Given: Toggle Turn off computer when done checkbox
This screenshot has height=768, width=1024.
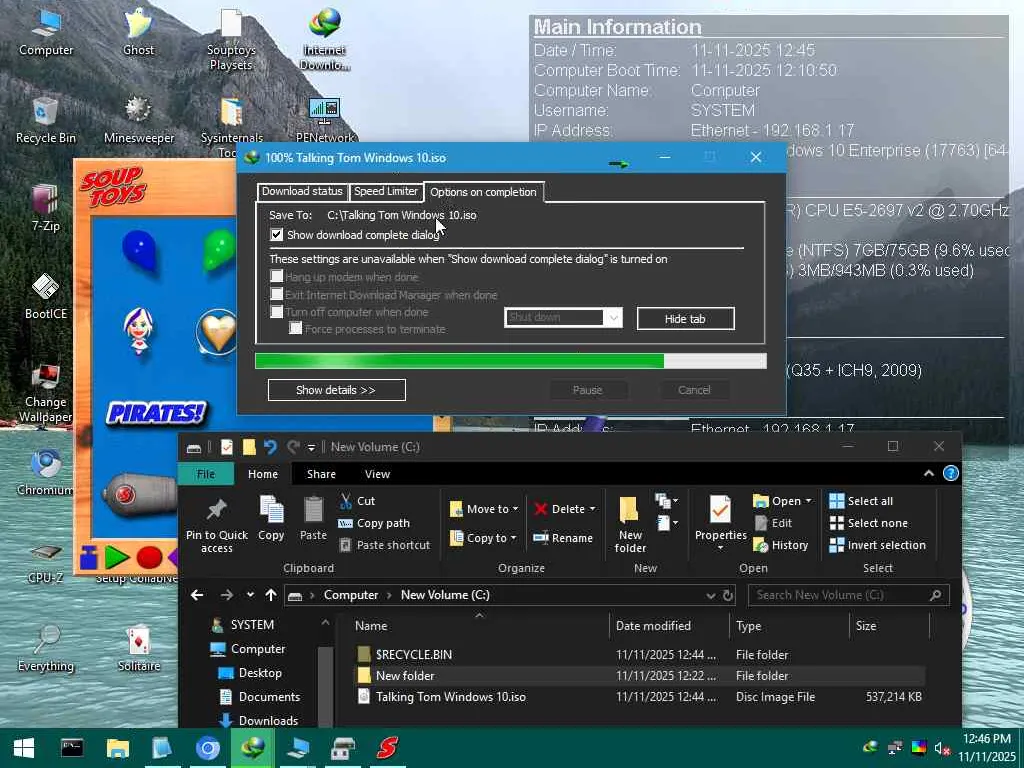Looking at the screenshot, I should pyautogui.click(x=277, y=312).
